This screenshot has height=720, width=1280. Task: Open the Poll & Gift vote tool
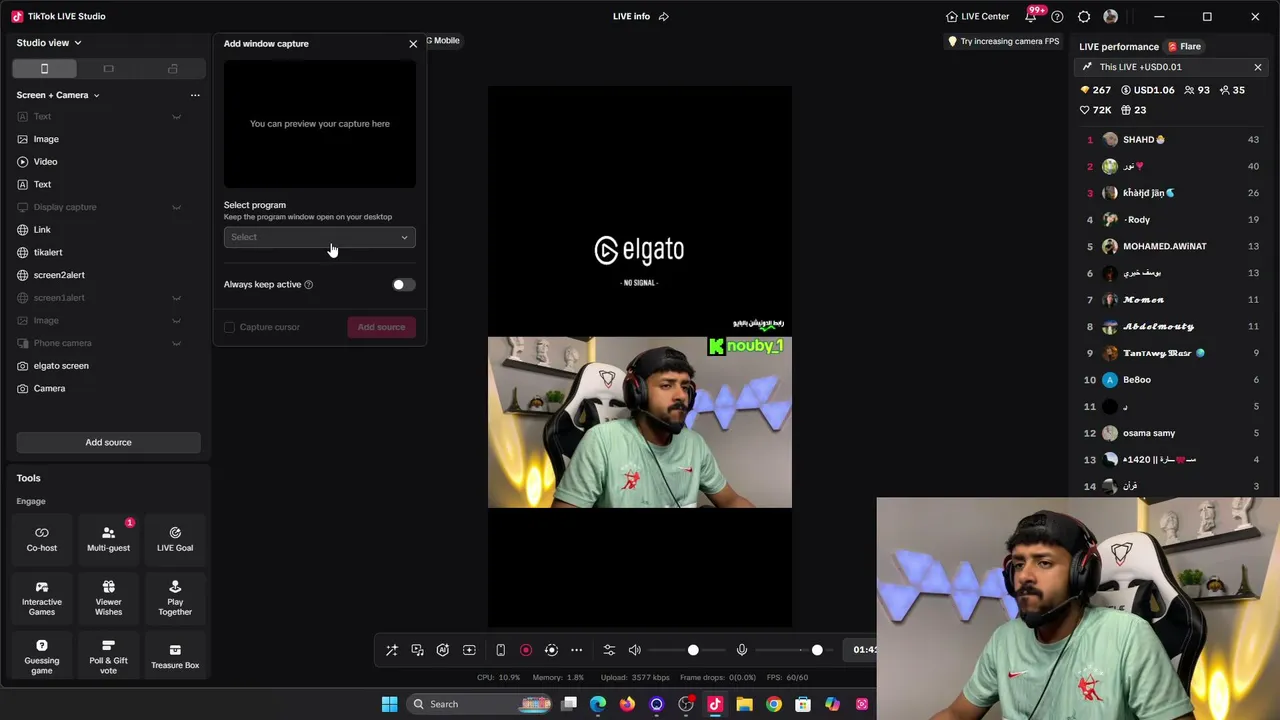click(108, 657)
